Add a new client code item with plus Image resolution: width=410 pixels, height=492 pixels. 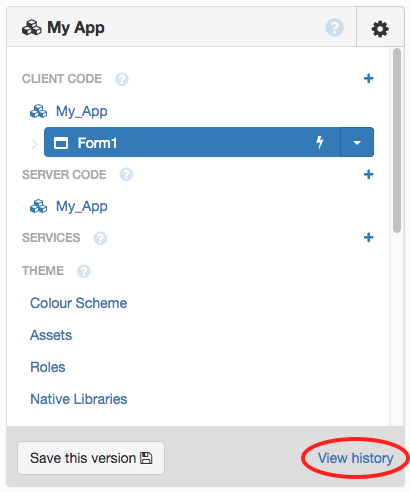tap(368, 79)
